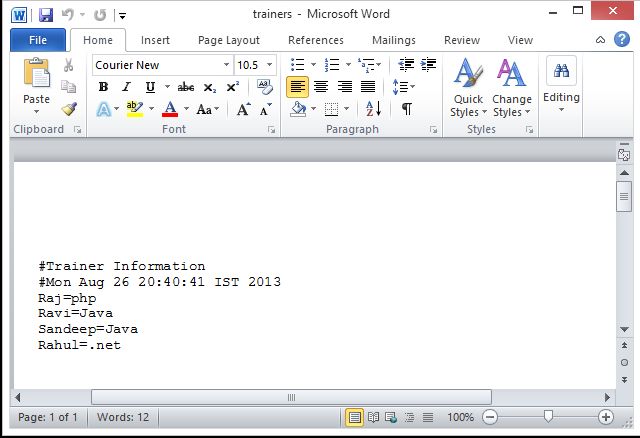Select the Format Painter brush
Viewport: 640px width, 438px height.
pos(69,109)
